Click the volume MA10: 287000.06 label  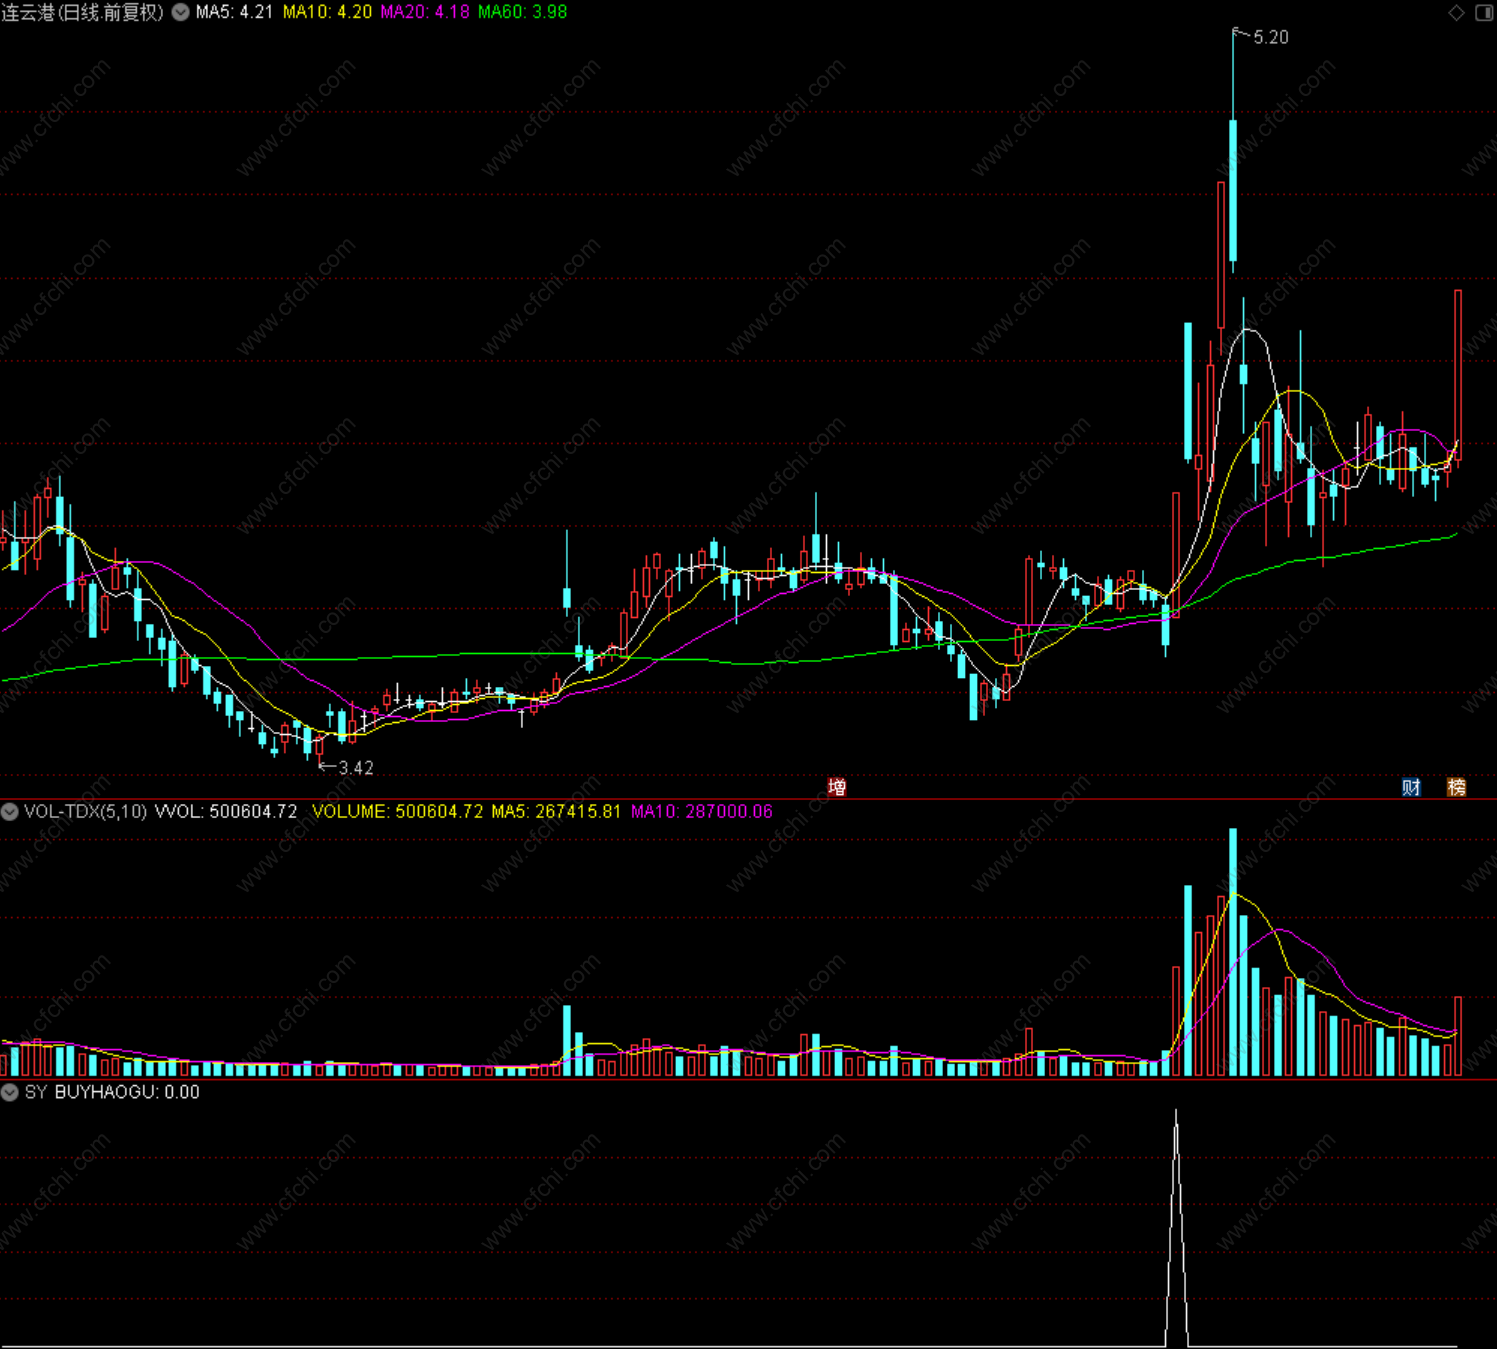point(702,811)
